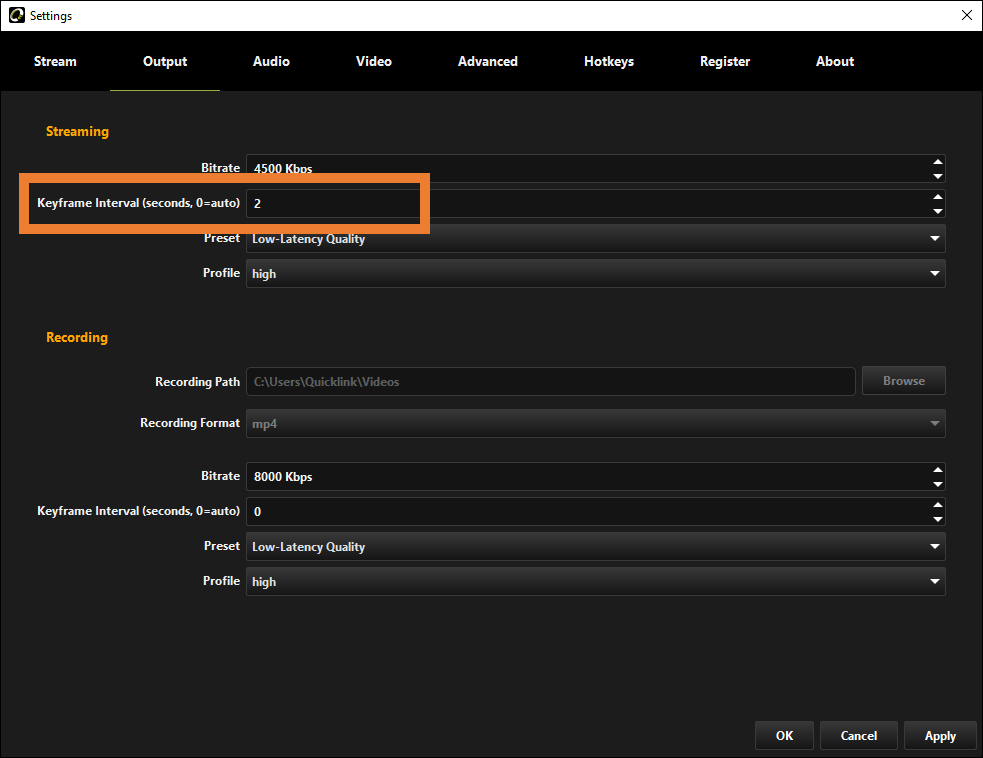Decrease the Streaming Bitrate with down arrow
This screenshot has height=758, width=983.
938,176
